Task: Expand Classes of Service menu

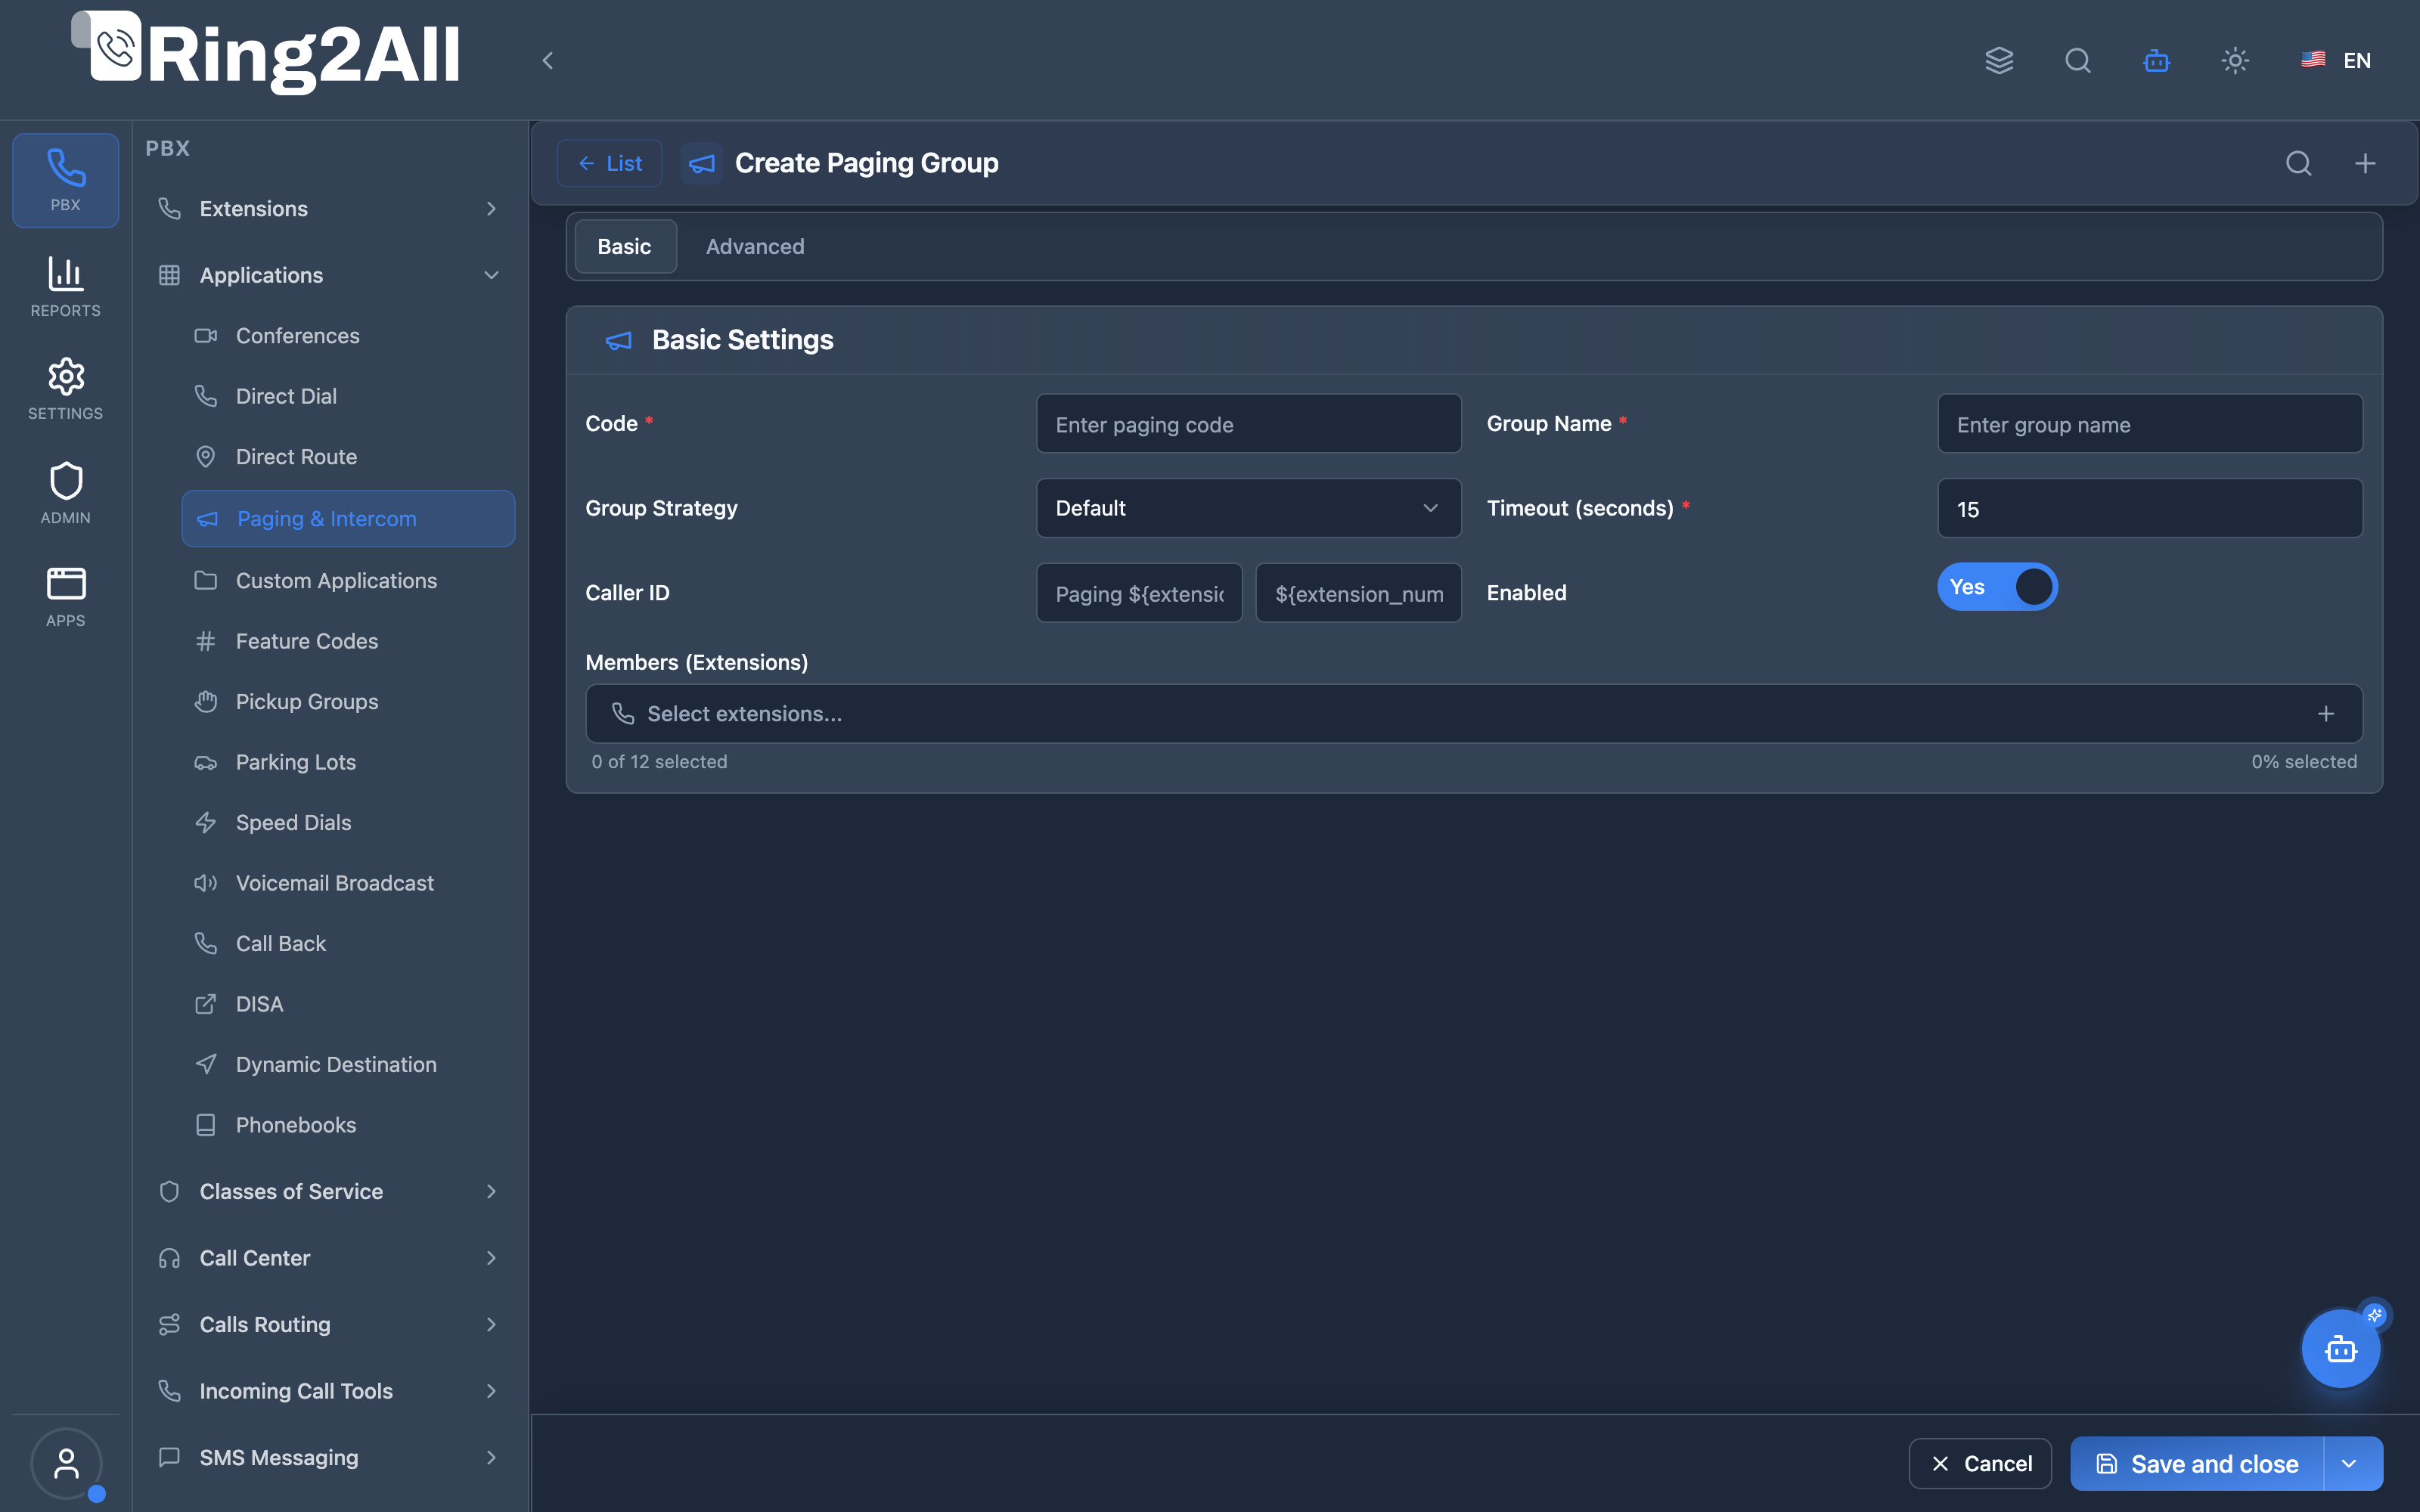Action: pyautogui.click(x=328, y=1191)
